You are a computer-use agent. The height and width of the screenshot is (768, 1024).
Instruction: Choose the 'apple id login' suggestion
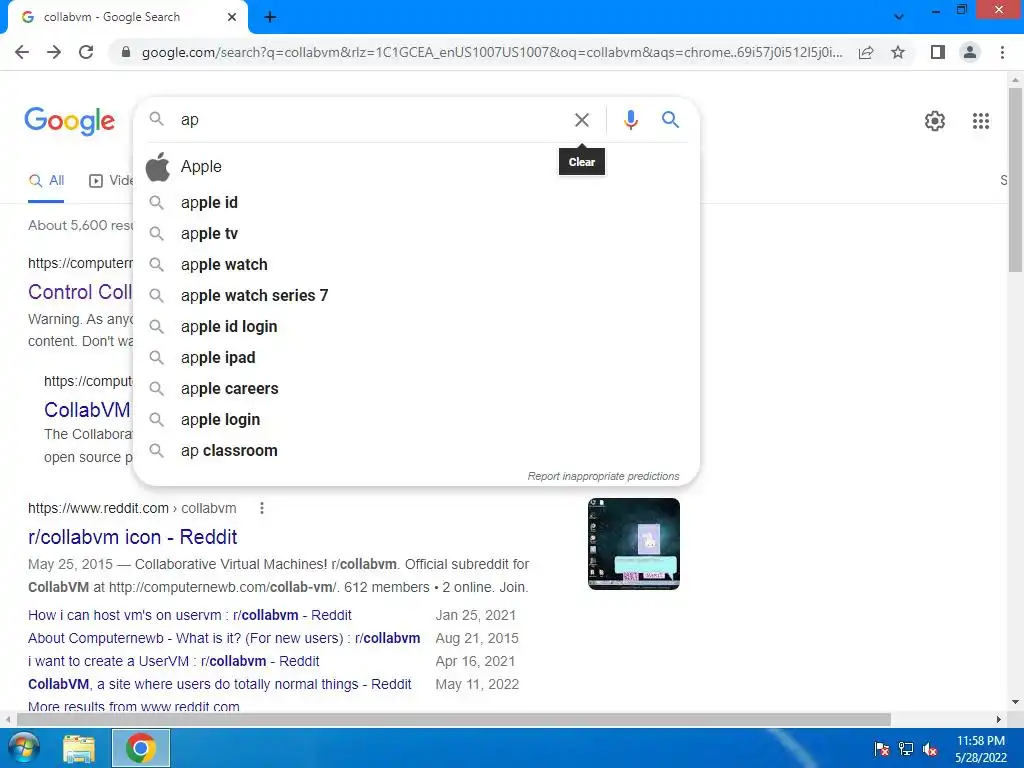pos(416,327)
